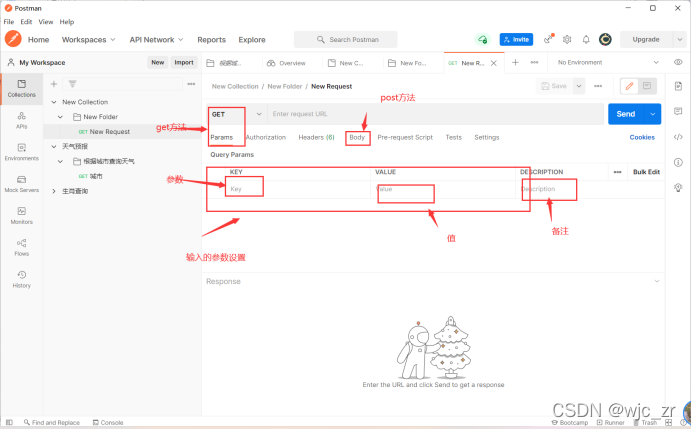Click the environment quick look eye icon

coord(678,62)
